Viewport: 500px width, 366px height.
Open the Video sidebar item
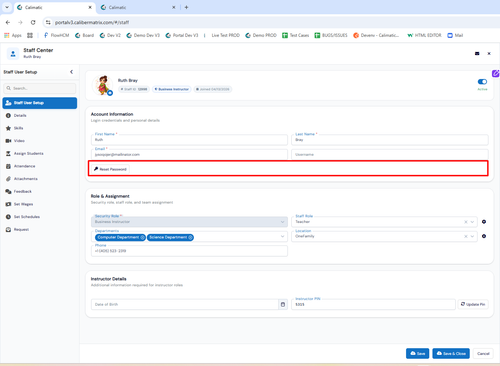tap(40, 141)
